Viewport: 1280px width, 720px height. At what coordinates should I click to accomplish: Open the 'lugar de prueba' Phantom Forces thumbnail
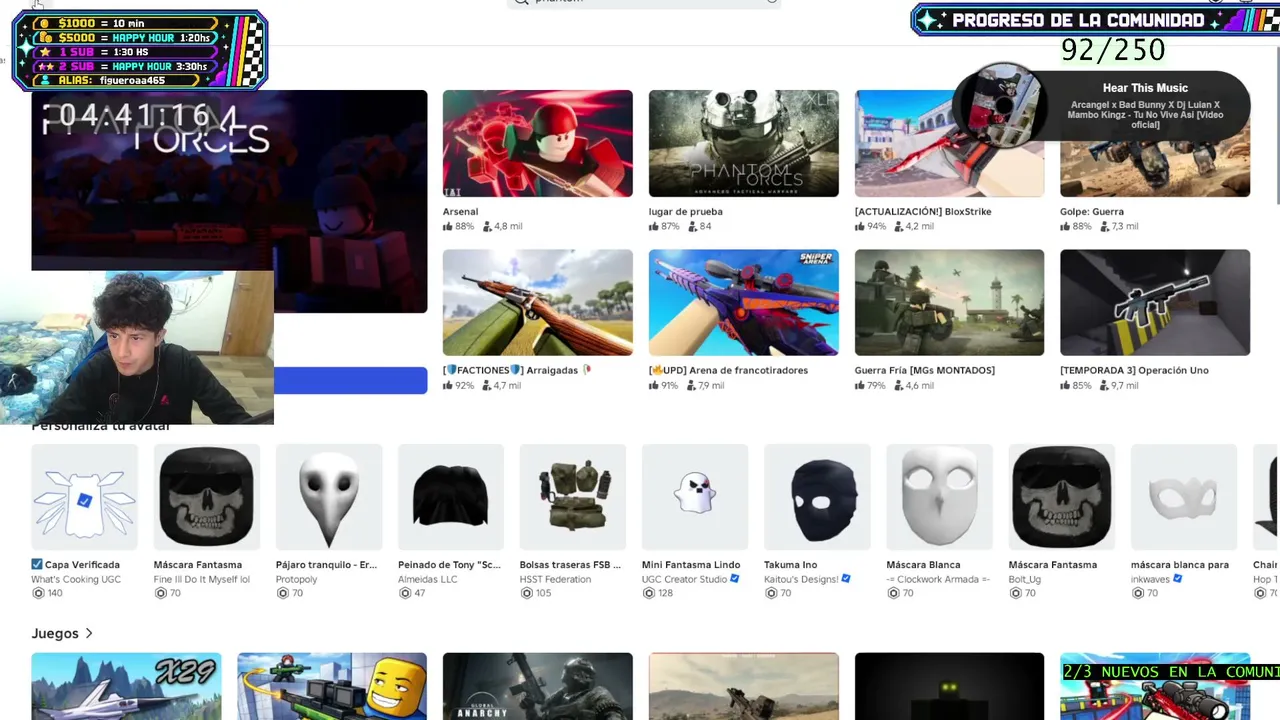[x=744, y=143]
